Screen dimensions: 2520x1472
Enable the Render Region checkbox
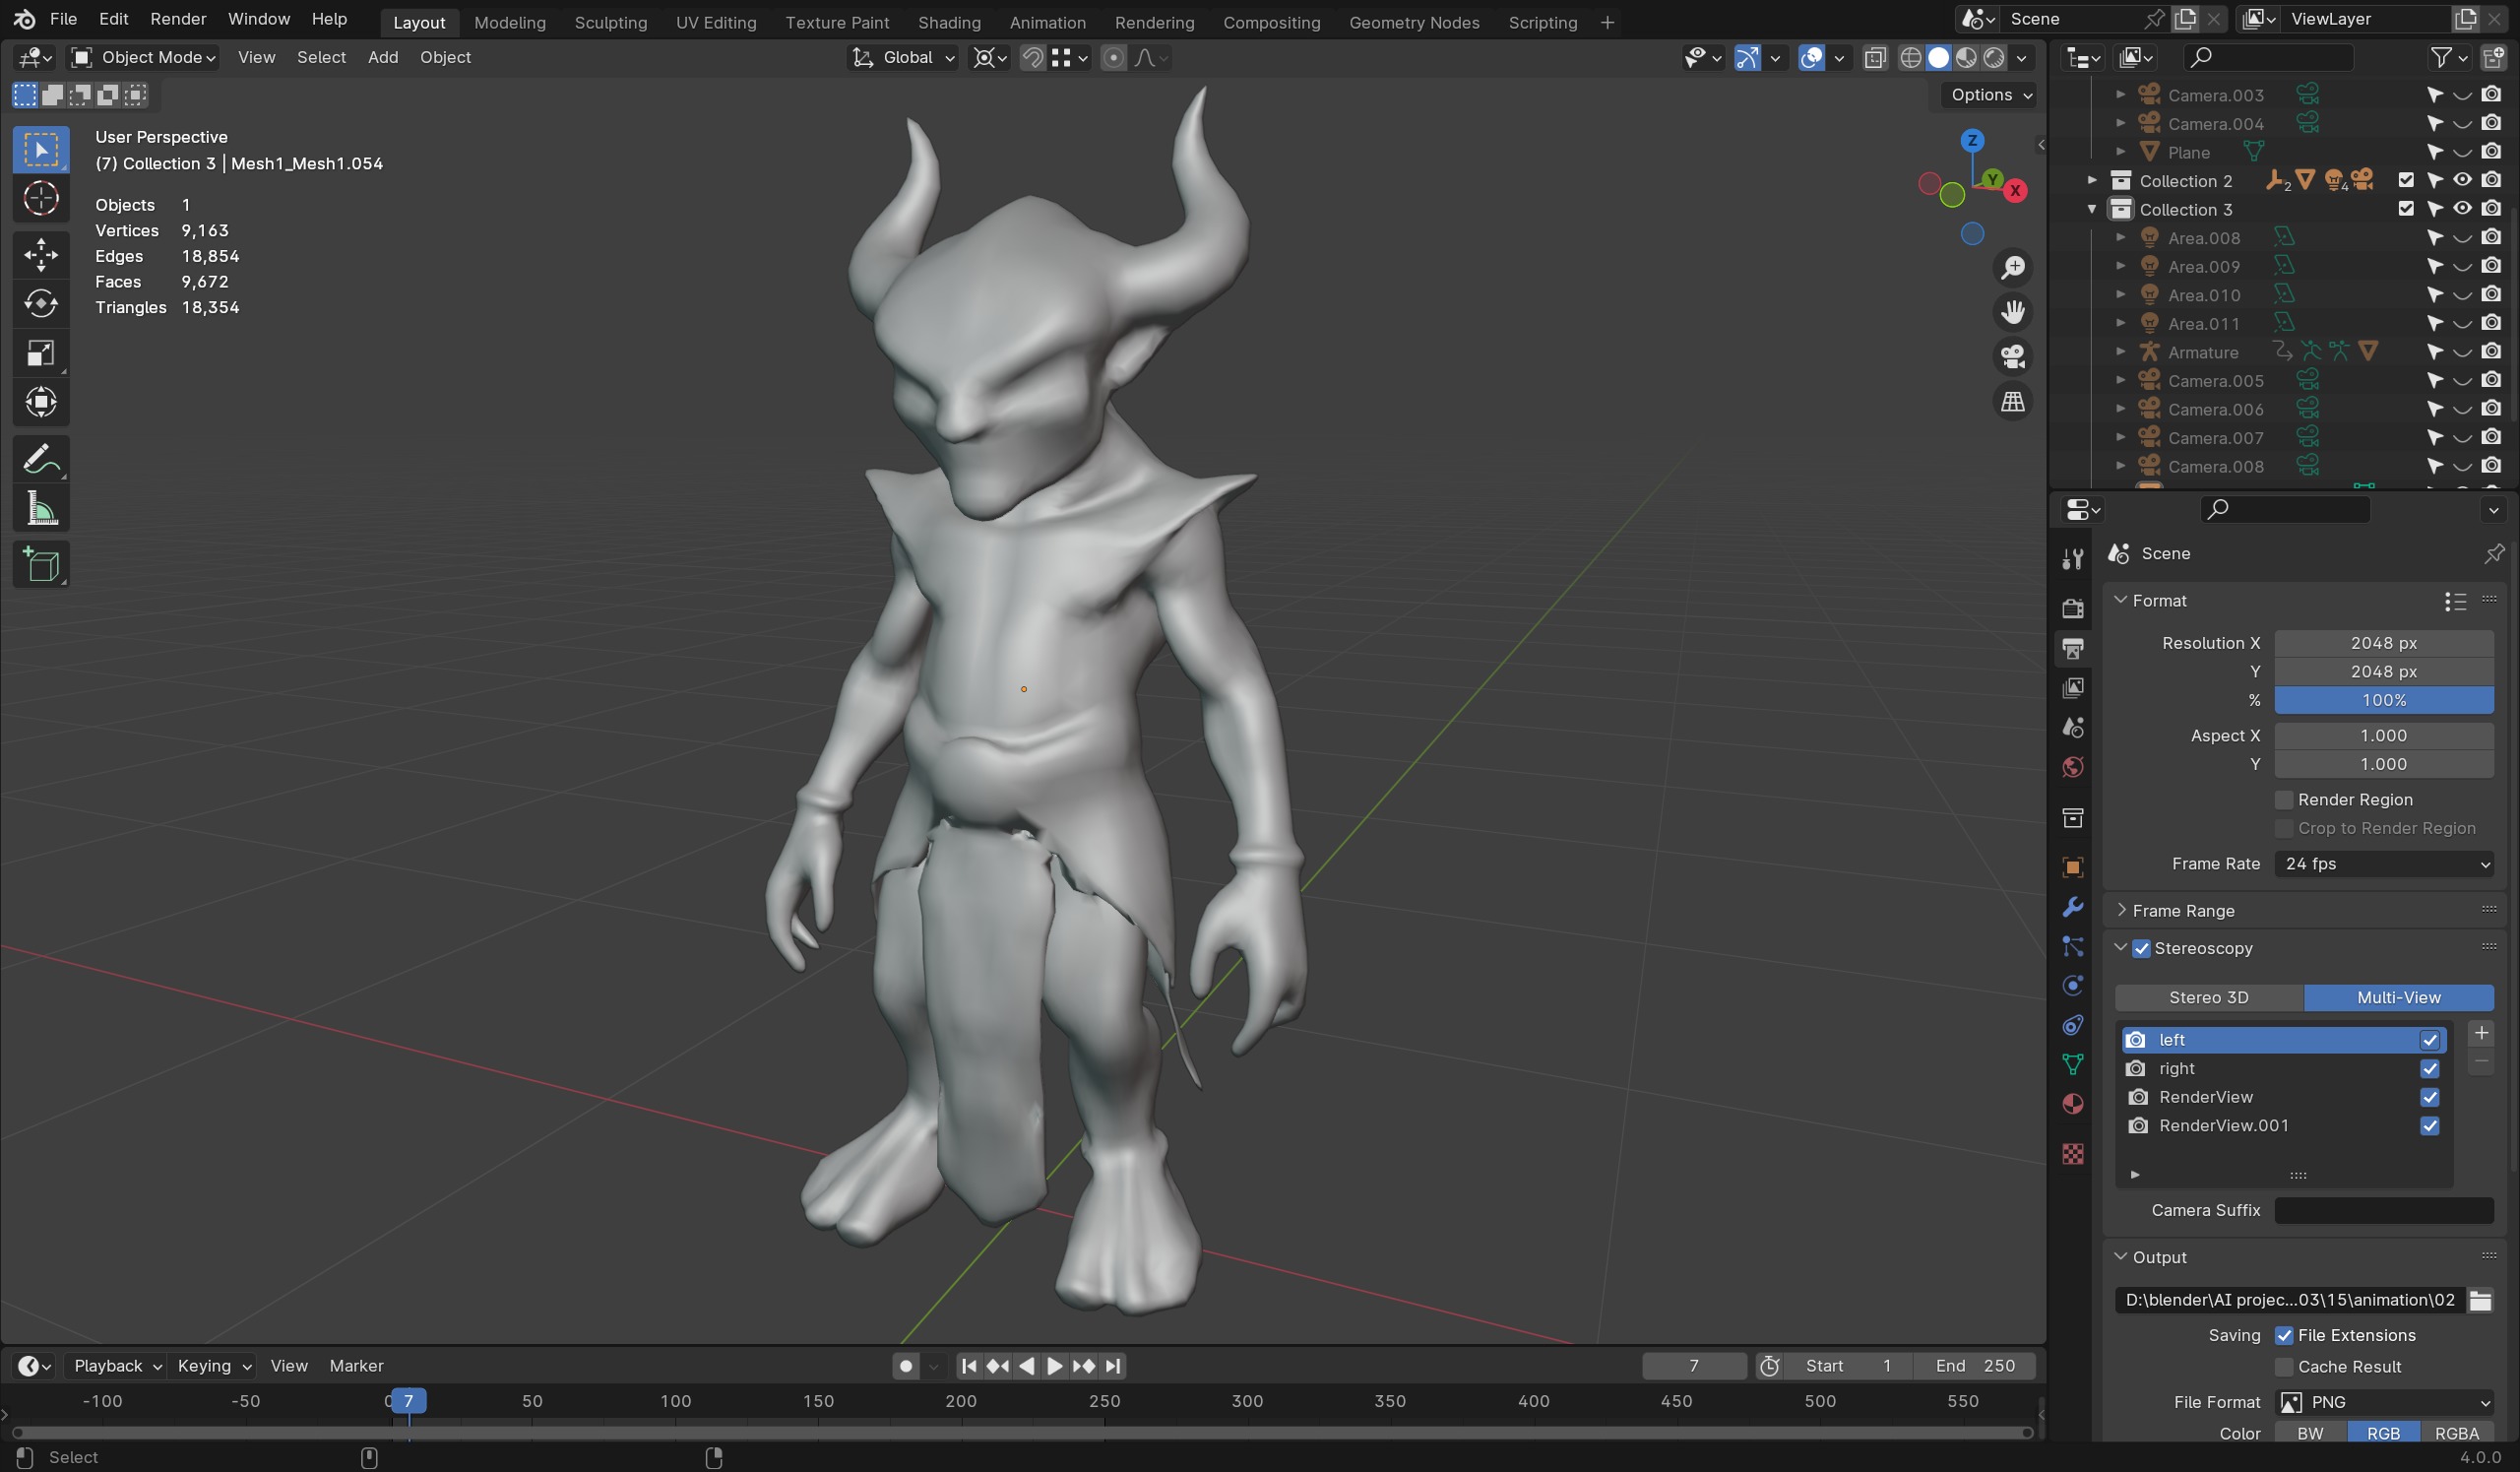tap(2284, 800)
